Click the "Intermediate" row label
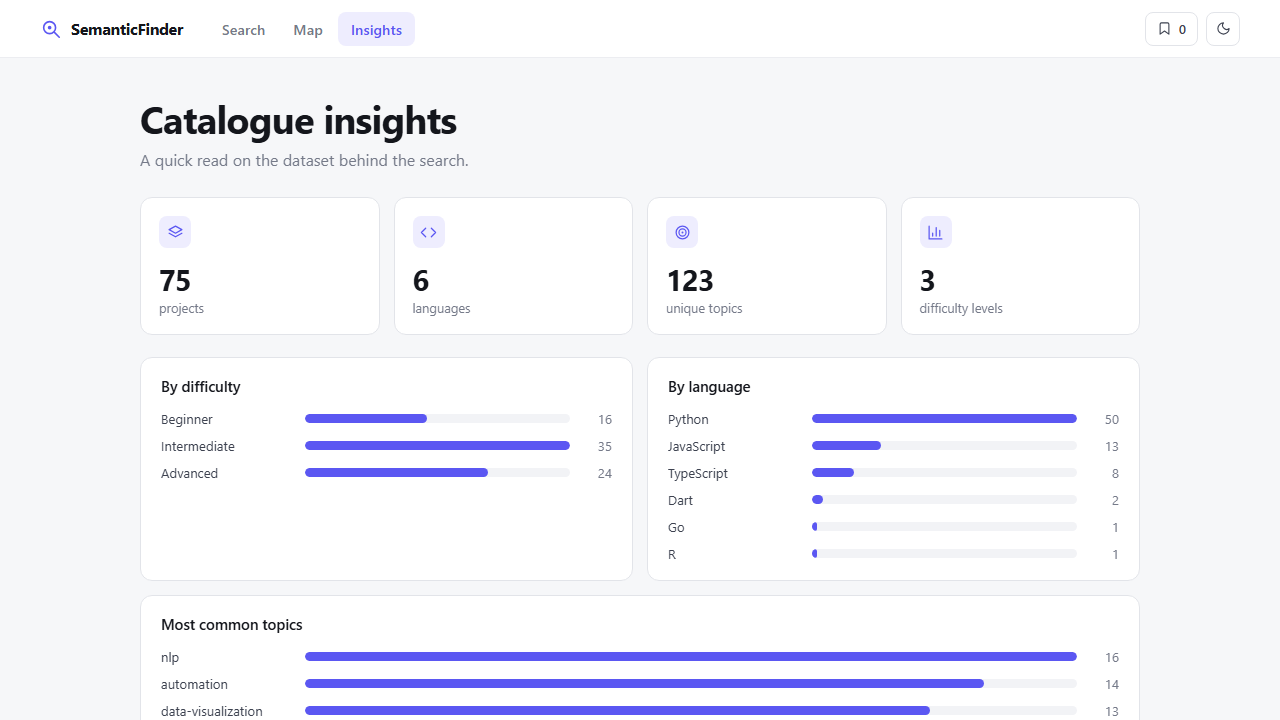The width and height of the screenshot is (1280, 720). [x=198, y=447]
